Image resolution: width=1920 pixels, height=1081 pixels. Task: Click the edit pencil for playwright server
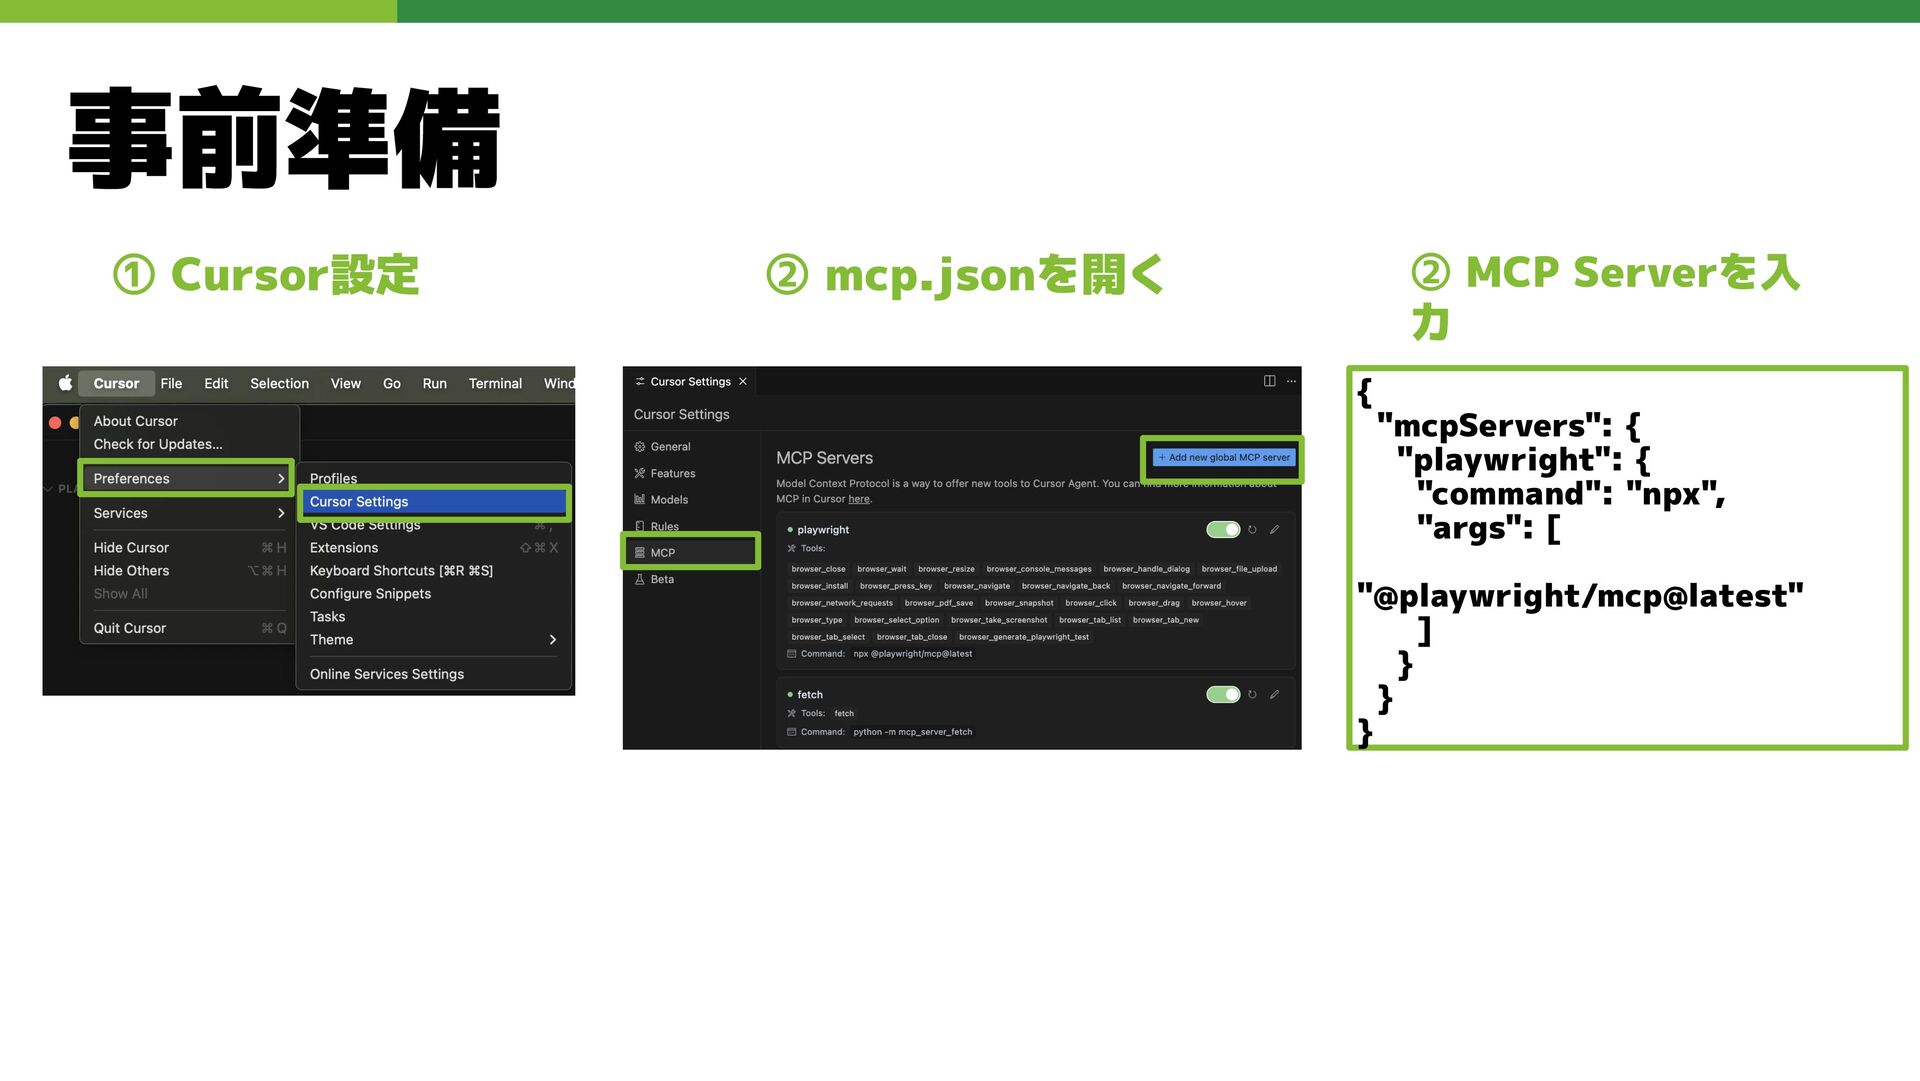coord(1274,530)
